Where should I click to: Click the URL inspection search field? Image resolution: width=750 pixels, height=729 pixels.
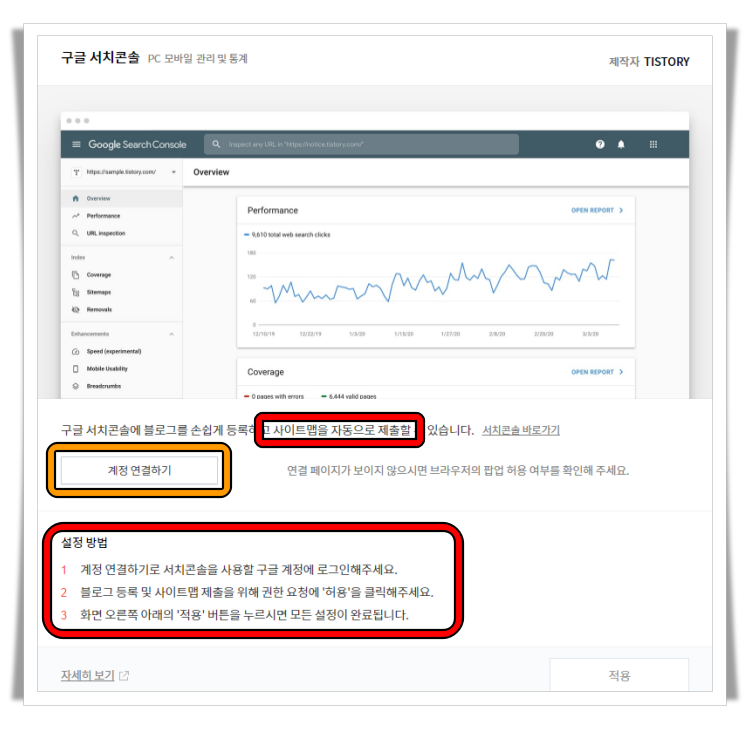[x=361, y=144]
